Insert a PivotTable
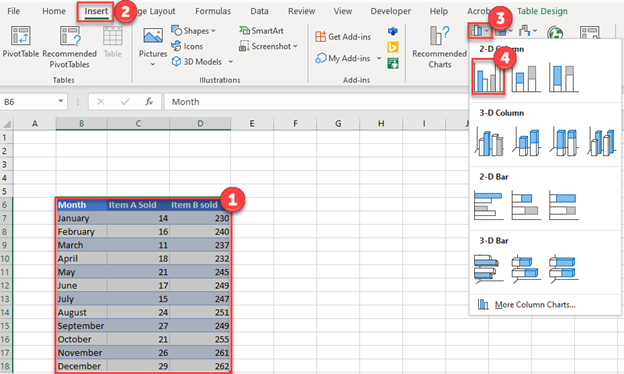Screen dimensions: 624x374 pyautogui.click(x=21, y=41)
